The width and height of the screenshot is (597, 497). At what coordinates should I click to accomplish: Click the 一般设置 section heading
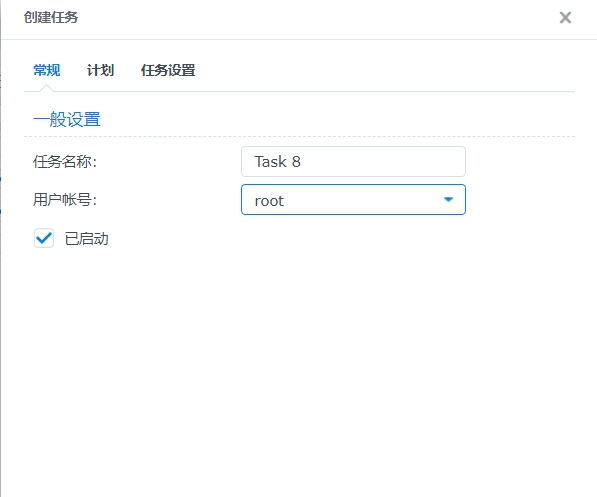point(67,119)
